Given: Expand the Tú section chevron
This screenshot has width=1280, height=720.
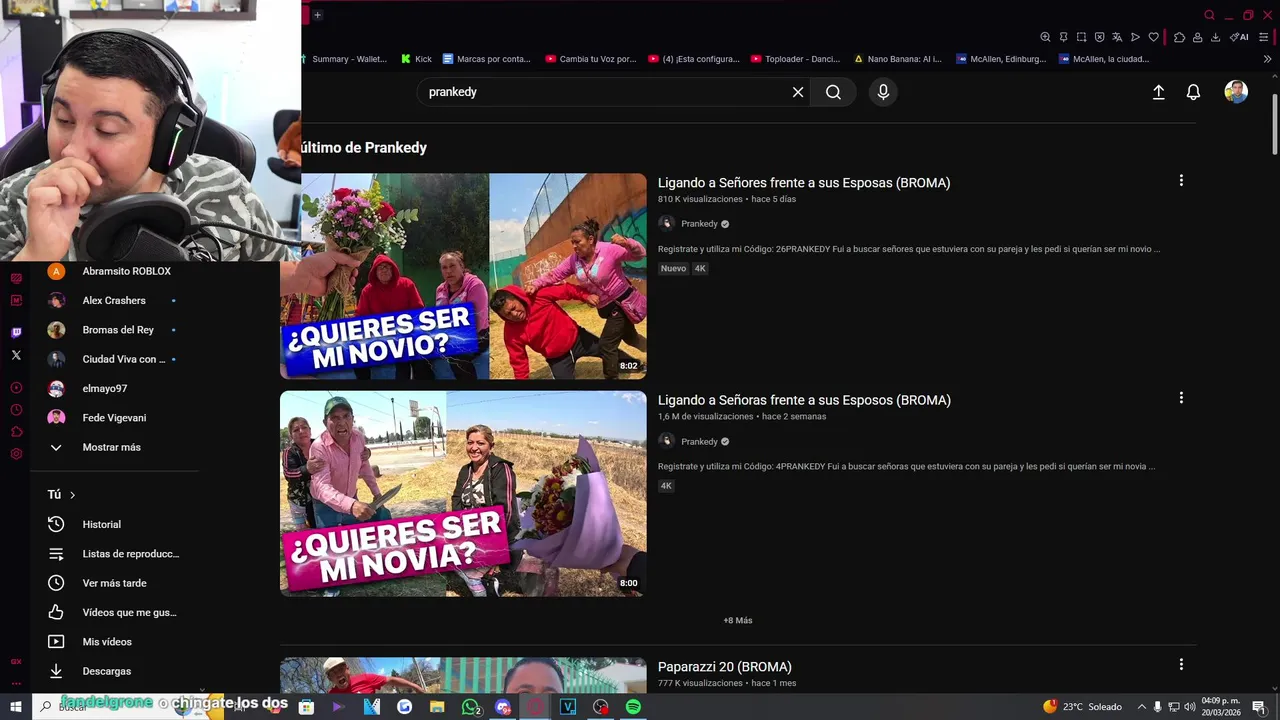Looking at the screenshot, I should point(73,495).
